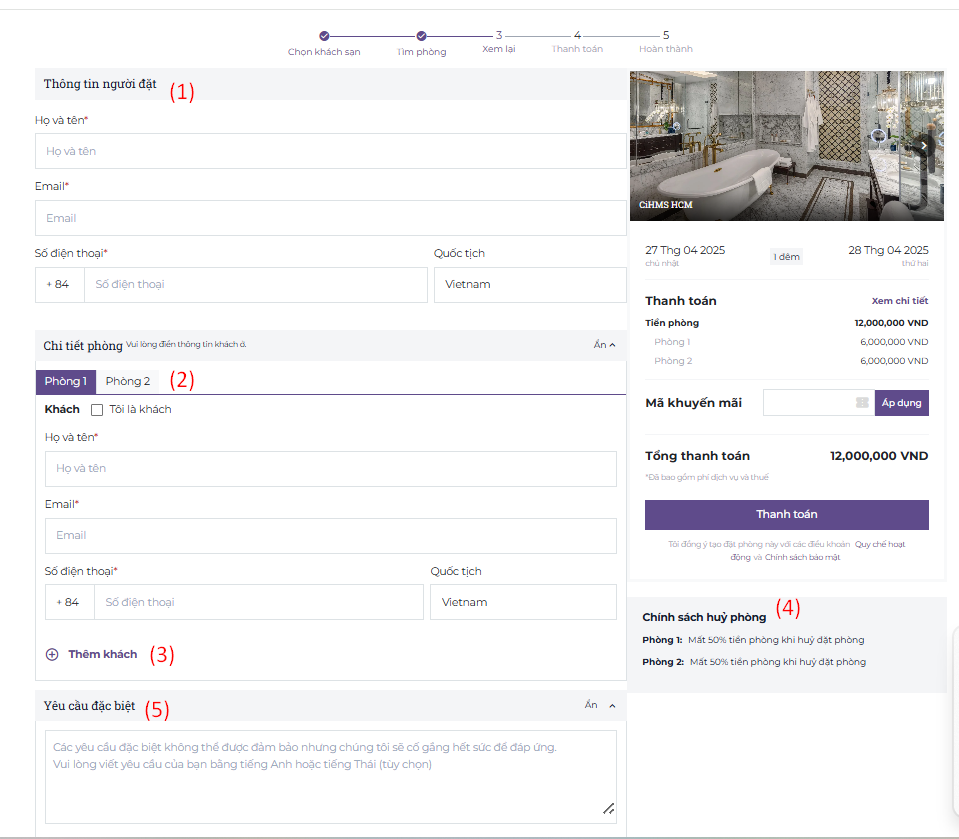Click the completed Tìm phòng step circle

tap(422, 36)
